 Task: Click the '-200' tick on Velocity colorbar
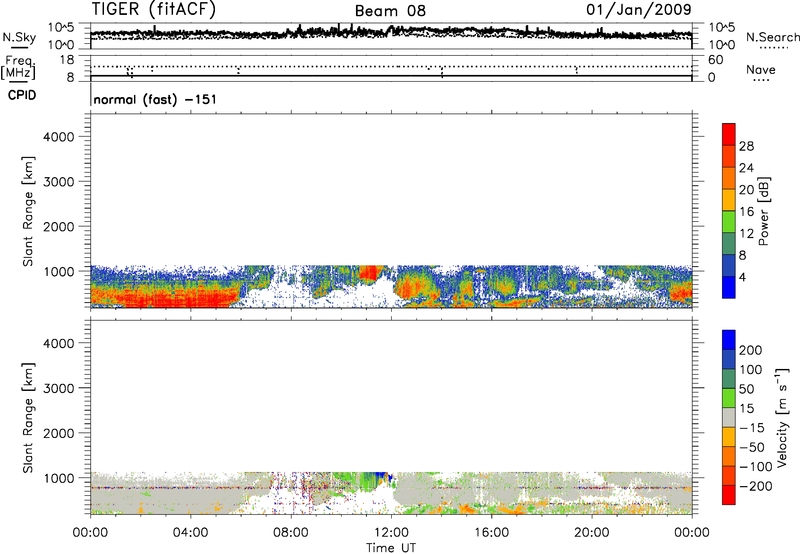pos(754,486)
